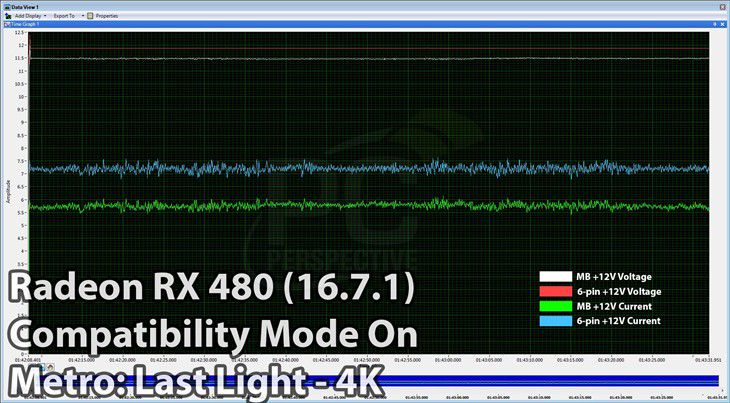730x403 pixels.
Task: Click the 01:42:15.000 time axis label
Action: tap(81, 360)
